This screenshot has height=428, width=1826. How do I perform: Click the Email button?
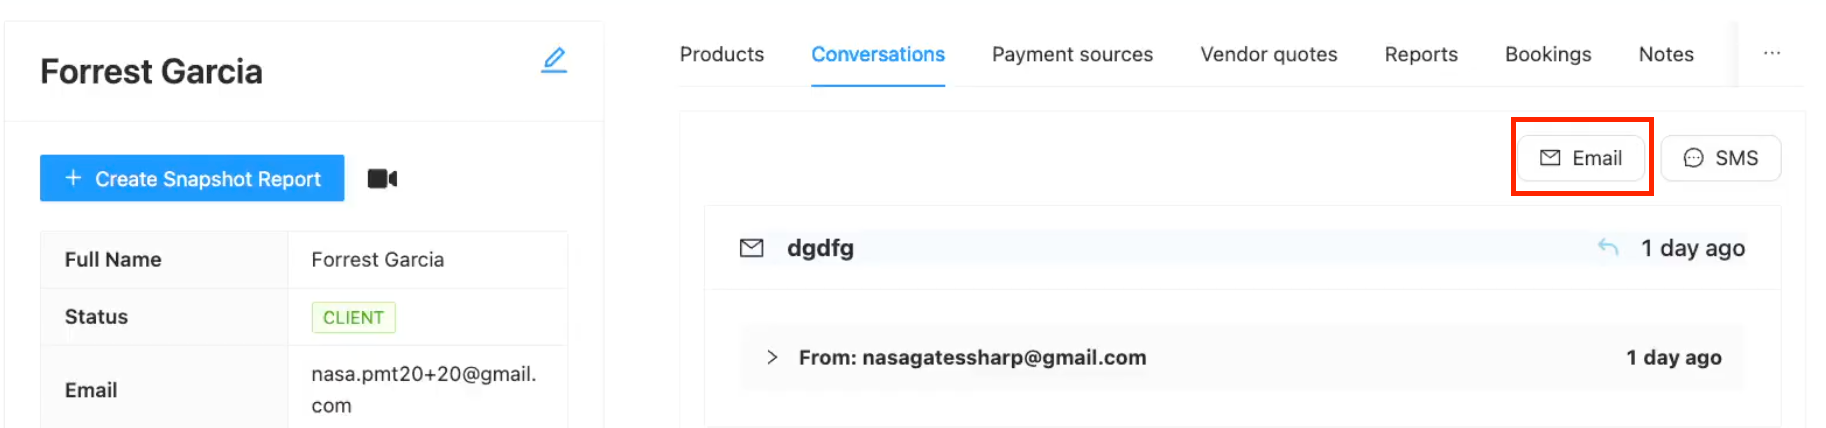(x=1581, y=158)
